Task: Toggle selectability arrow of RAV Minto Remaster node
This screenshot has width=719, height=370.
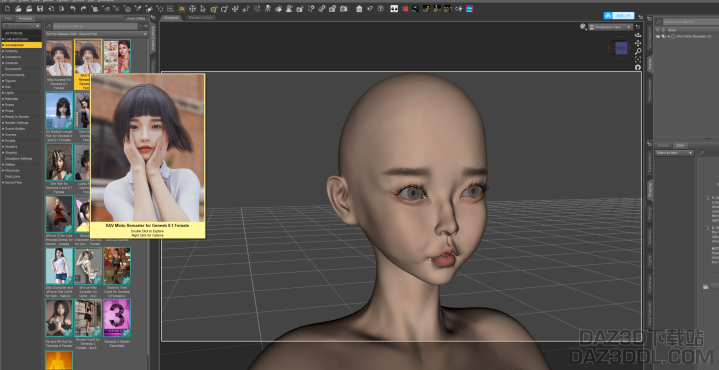Action: pos(664,36)
